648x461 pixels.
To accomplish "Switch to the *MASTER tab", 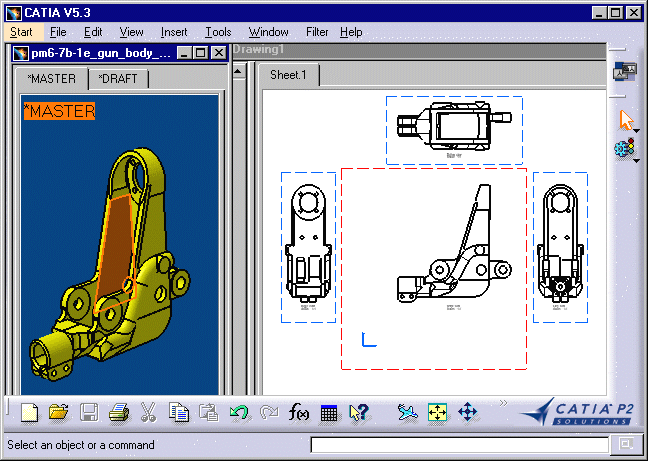I will pyautogui.click(x=52, y=78).
